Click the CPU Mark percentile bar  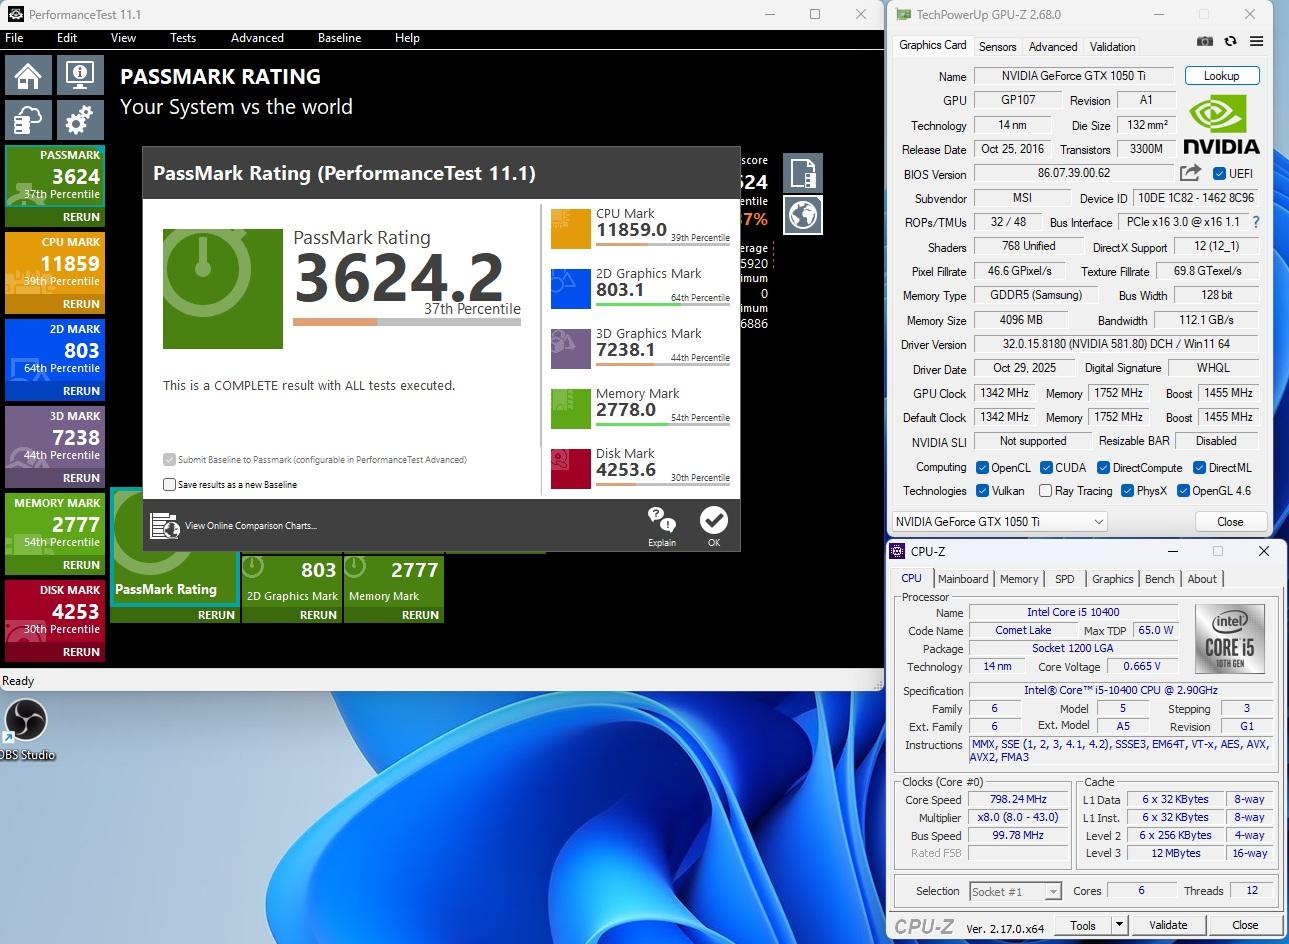click(x=663, y=244)
